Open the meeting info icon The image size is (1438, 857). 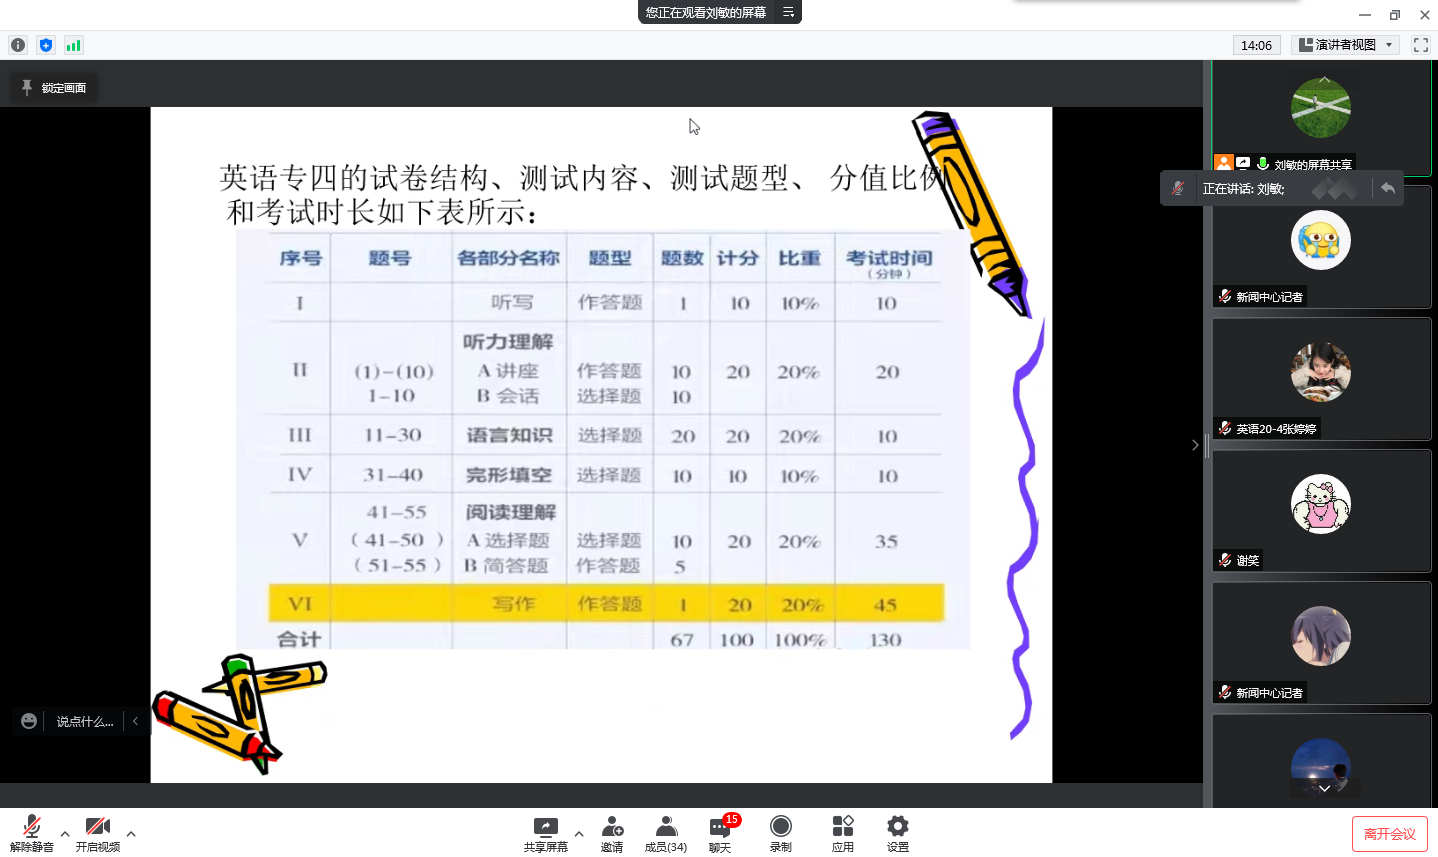18,45
